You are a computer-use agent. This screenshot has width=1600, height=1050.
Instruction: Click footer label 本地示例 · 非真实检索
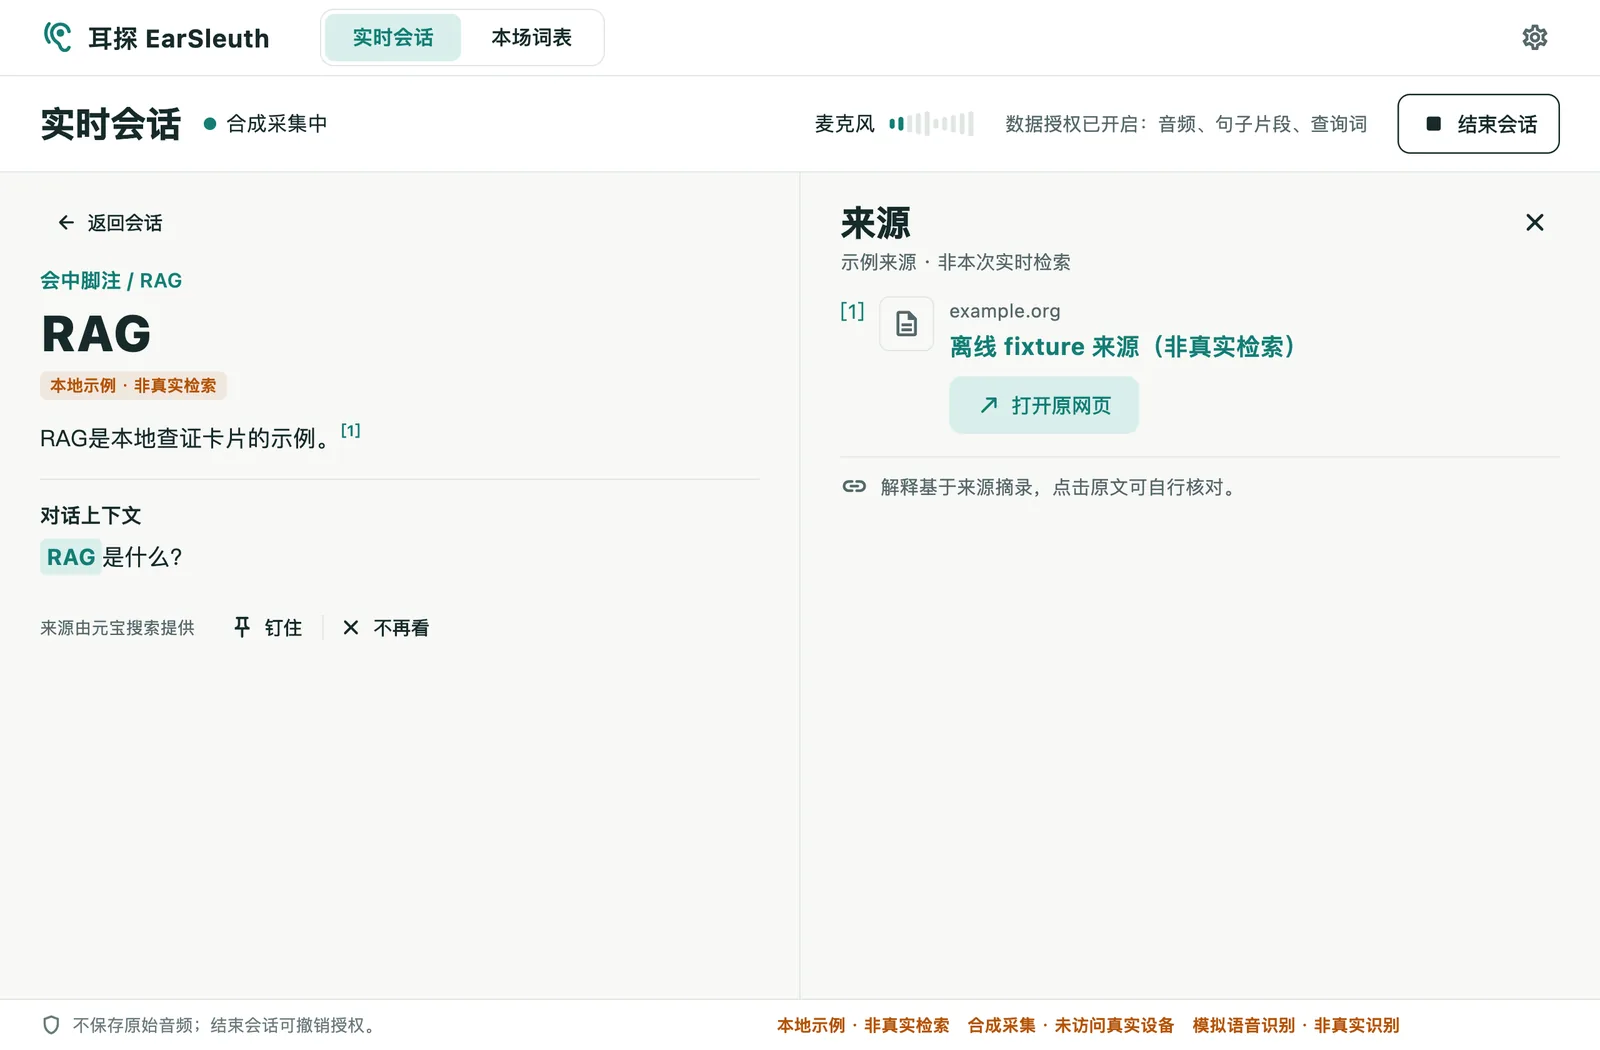click(863, 1025)
